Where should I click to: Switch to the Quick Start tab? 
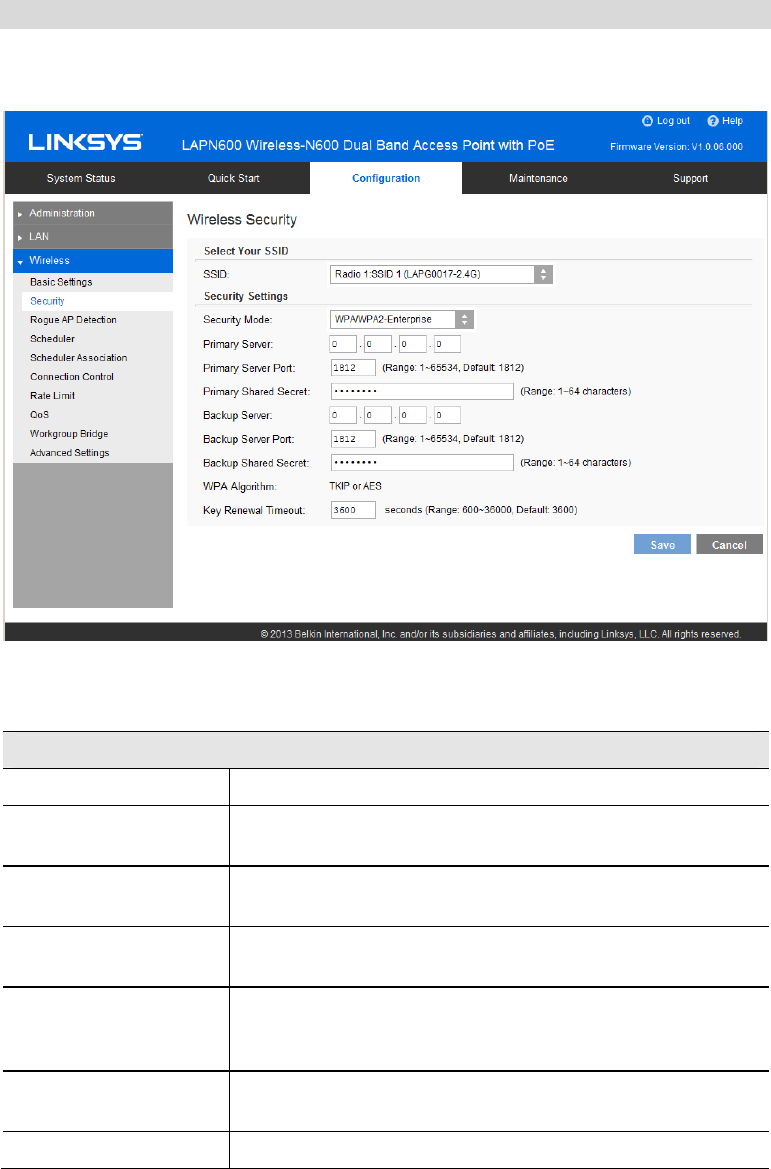[x=233, y=178]
